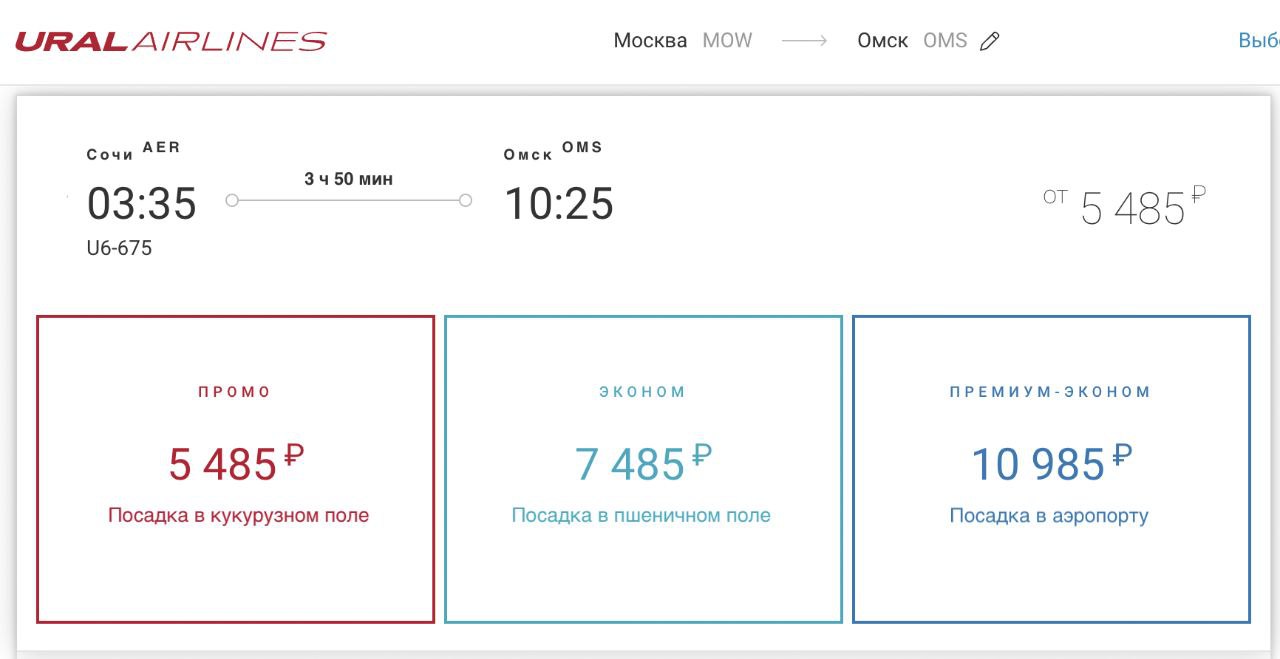Select the Промо fare card for 5 485 ₽
1280x659 pixels.
click(236, 469)
